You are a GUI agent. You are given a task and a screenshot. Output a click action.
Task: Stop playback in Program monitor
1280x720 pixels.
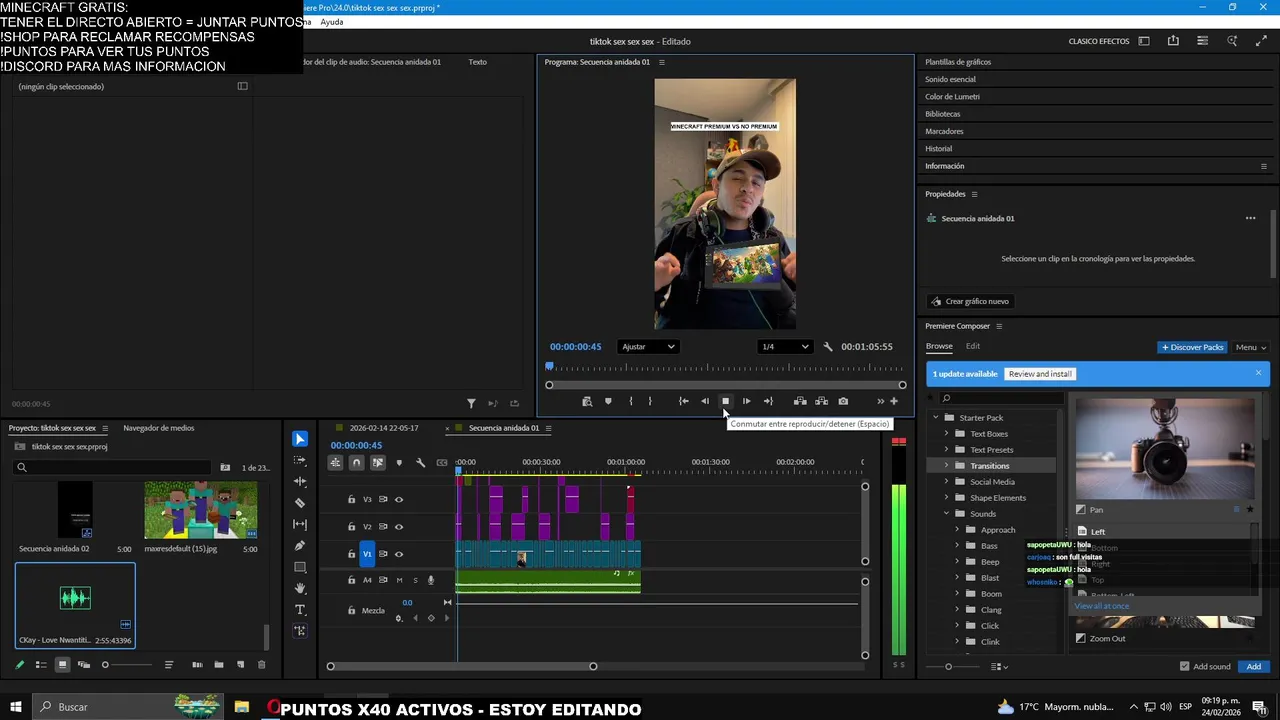click(725, 401)
